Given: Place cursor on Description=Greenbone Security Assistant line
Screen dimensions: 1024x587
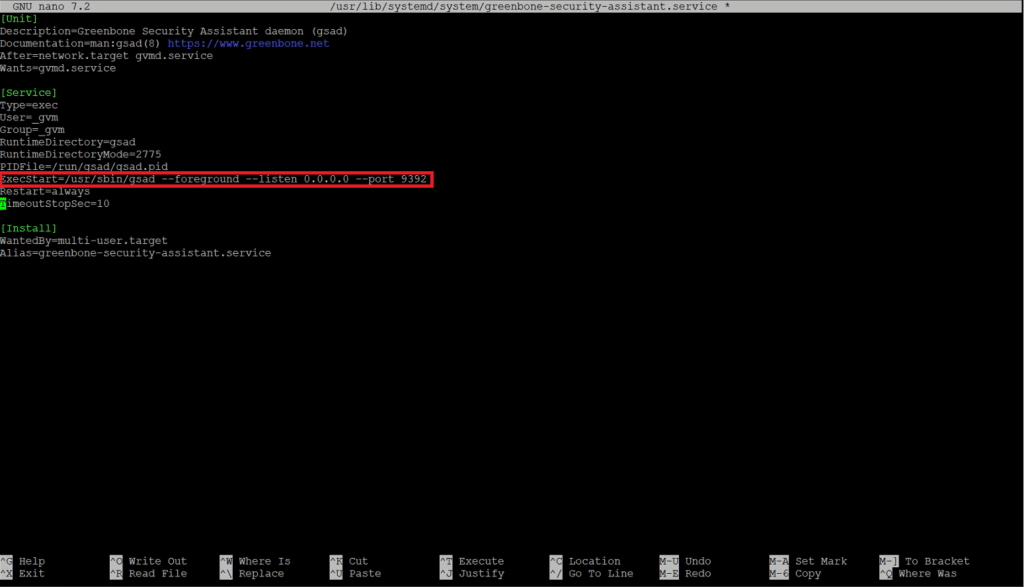Looking at the screenshot, I should (x=174, y=31).
